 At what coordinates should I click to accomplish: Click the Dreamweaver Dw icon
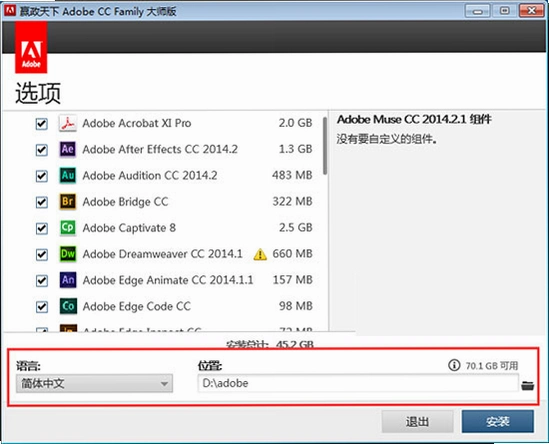tap(68, 254)
